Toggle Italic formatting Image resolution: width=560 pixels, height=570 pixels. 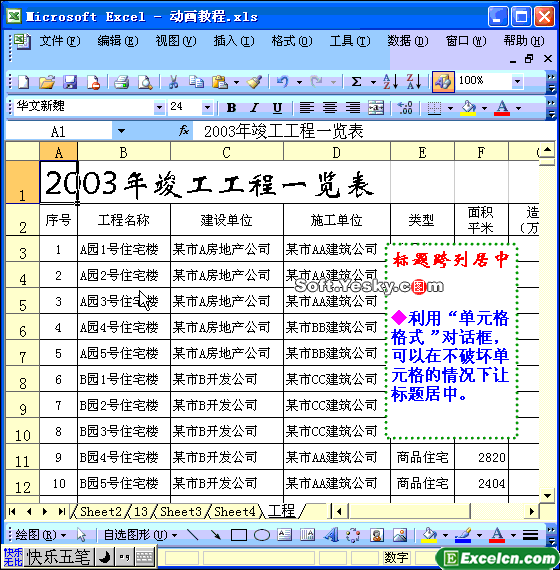(x=254, y=108)
